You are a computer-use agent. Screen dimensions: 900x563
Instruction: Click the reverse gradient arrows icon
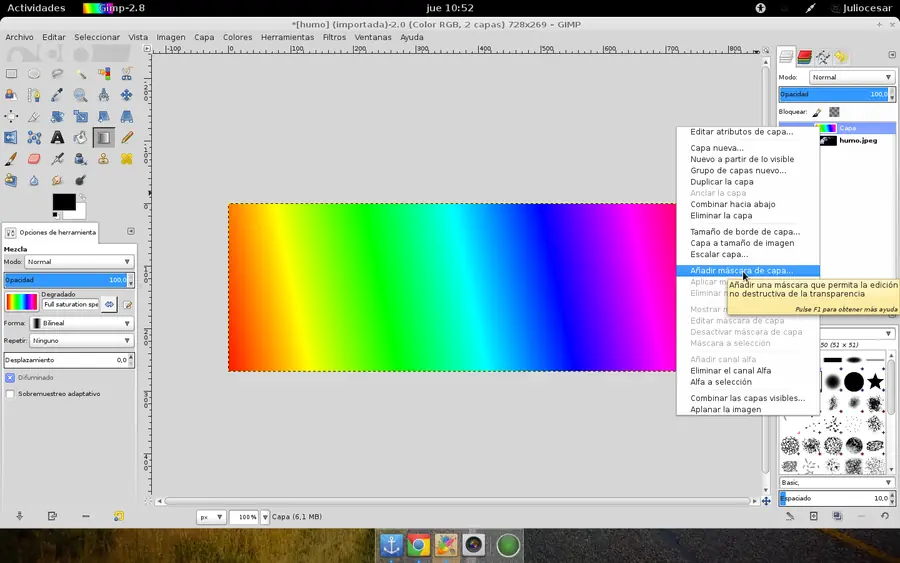pyautogui.click(x=110, y=304)
